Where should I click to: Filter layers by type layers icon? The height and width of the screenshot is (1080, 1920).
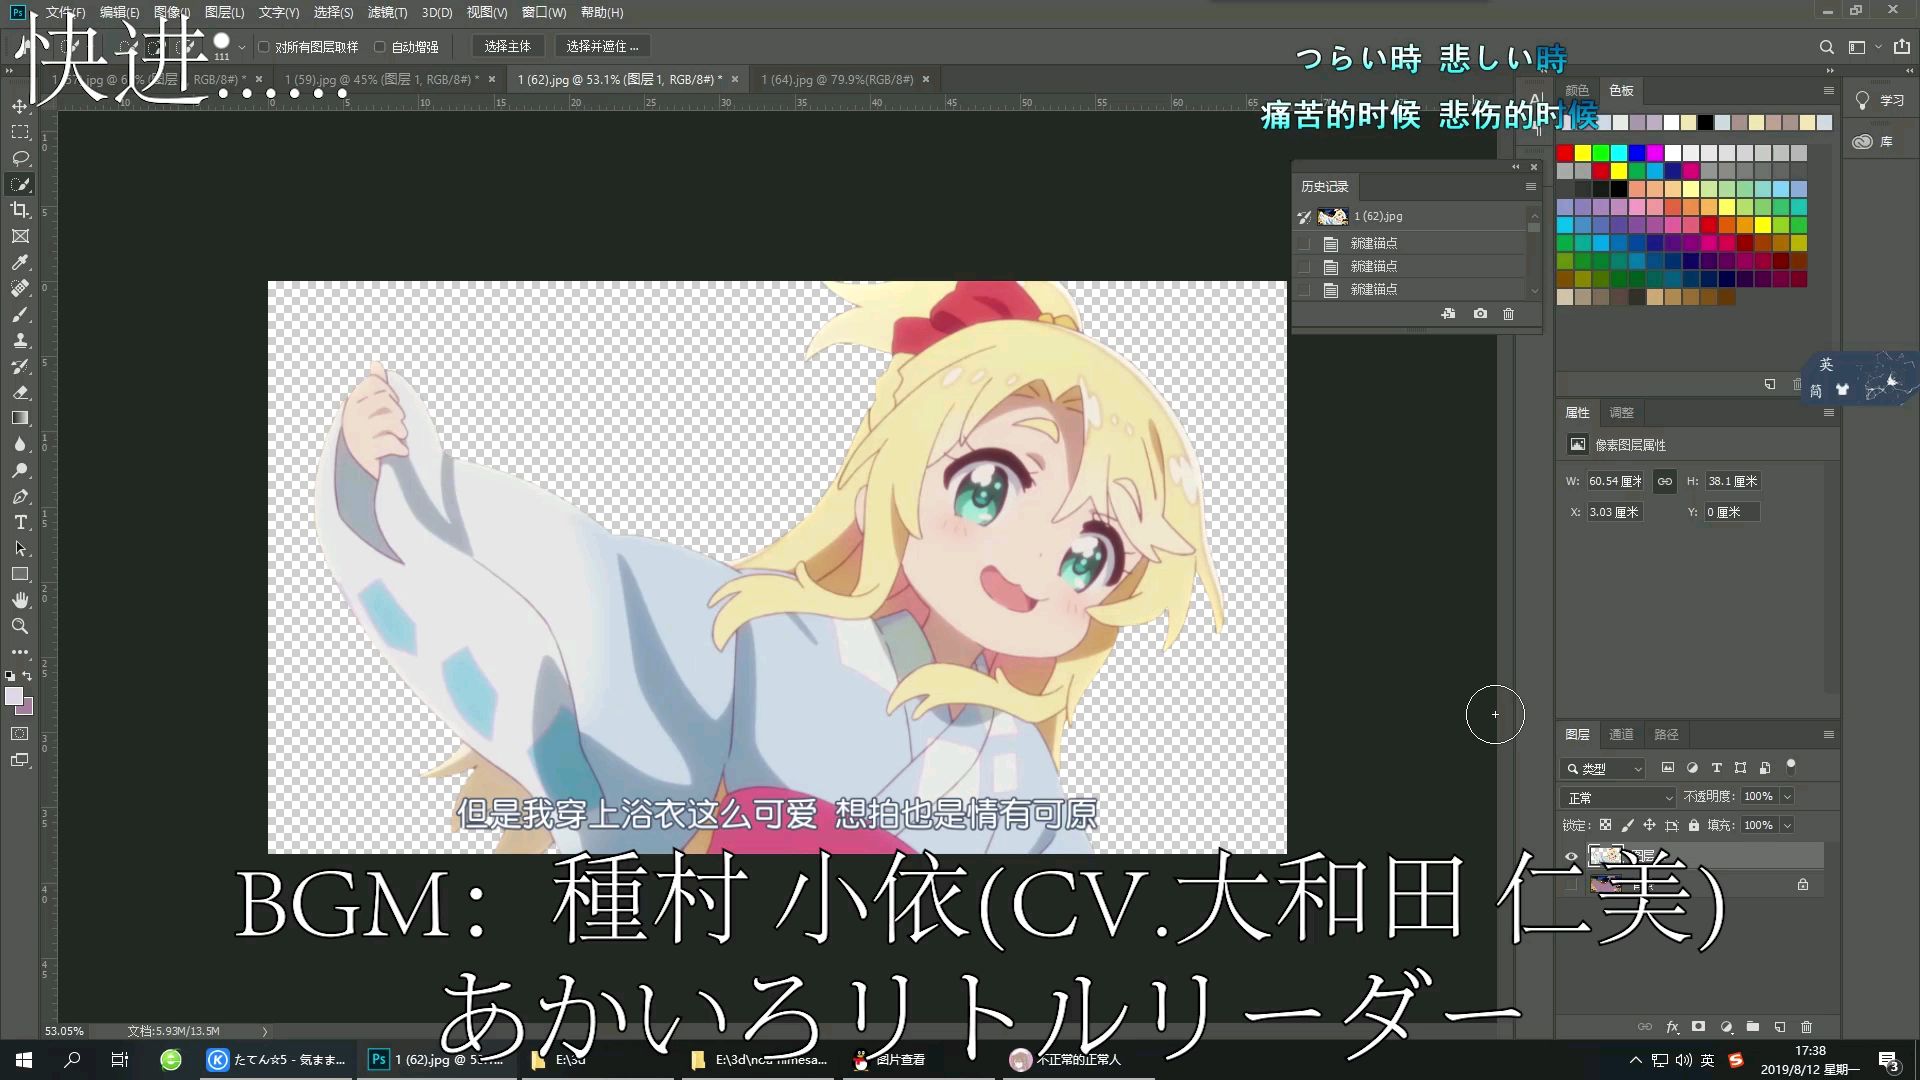(1716, 768)
